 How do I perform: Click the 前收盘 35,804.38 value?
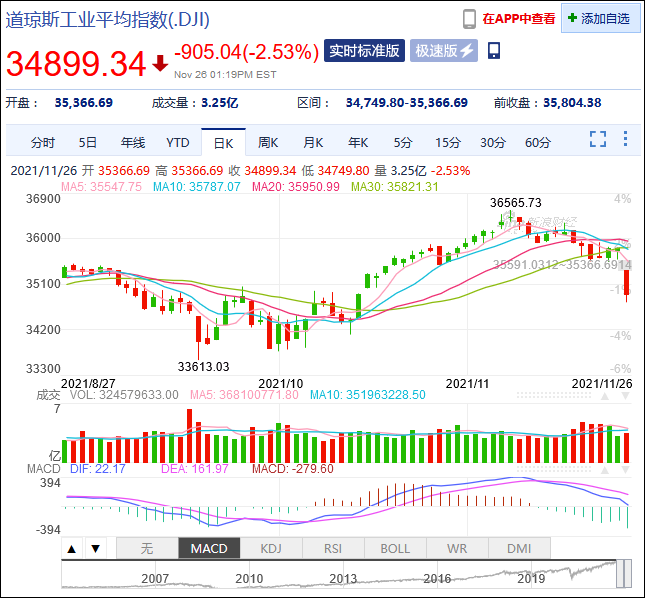tap(572, 103)
